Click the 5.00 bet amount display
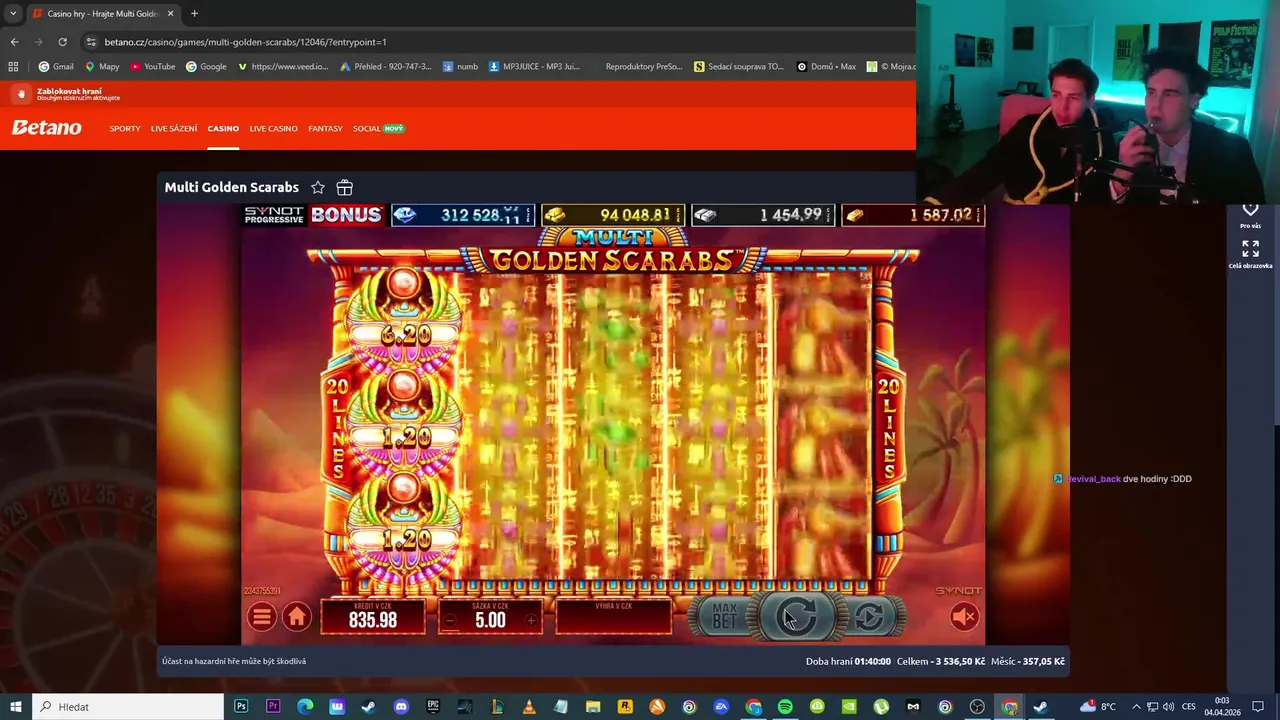This screenshot has width=1280, height=720. [x=490, y=617]
